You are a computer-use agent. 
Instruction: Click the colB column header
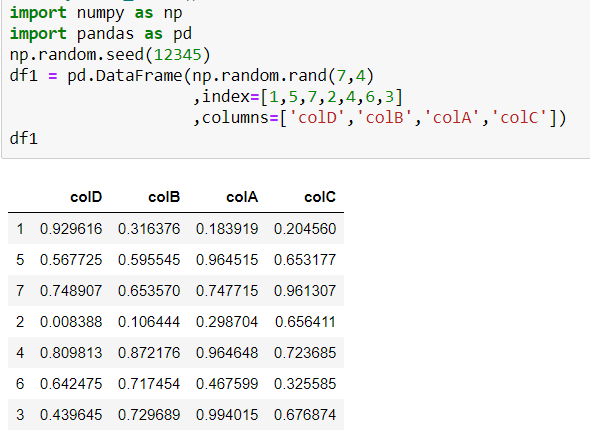tap(164, 197)
